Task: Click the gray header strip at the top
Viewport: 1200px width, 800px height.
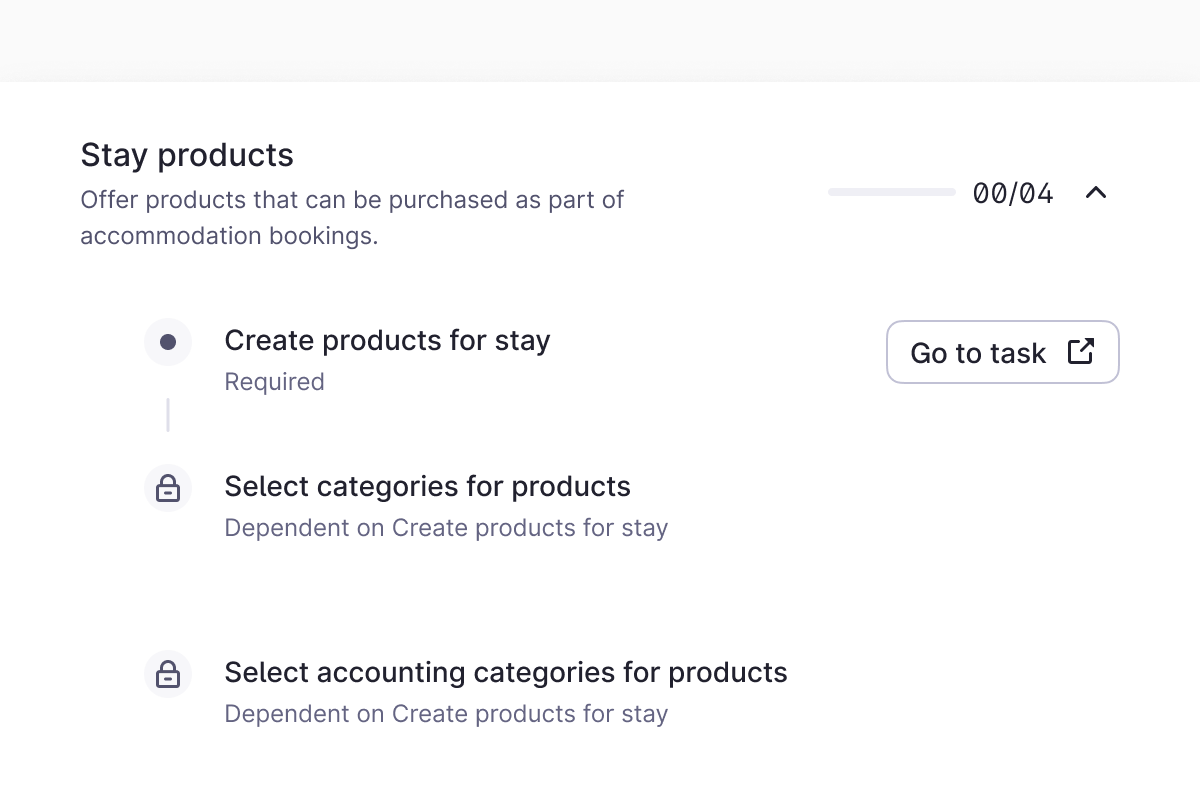Action: (600, 40)
